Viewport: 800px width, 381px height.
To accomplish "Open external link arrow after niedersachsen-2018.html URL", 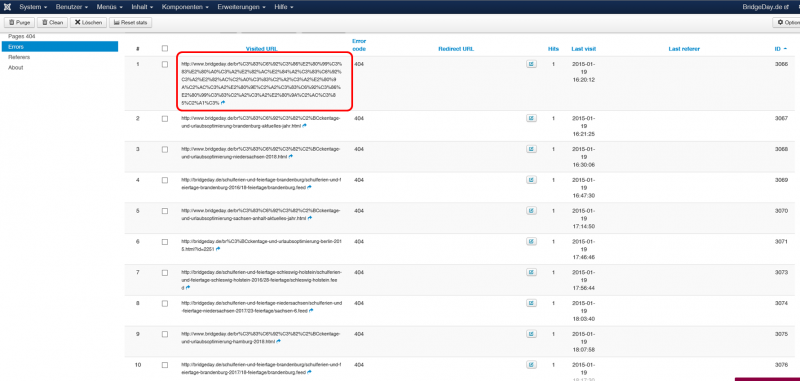I will coord(290,157).
